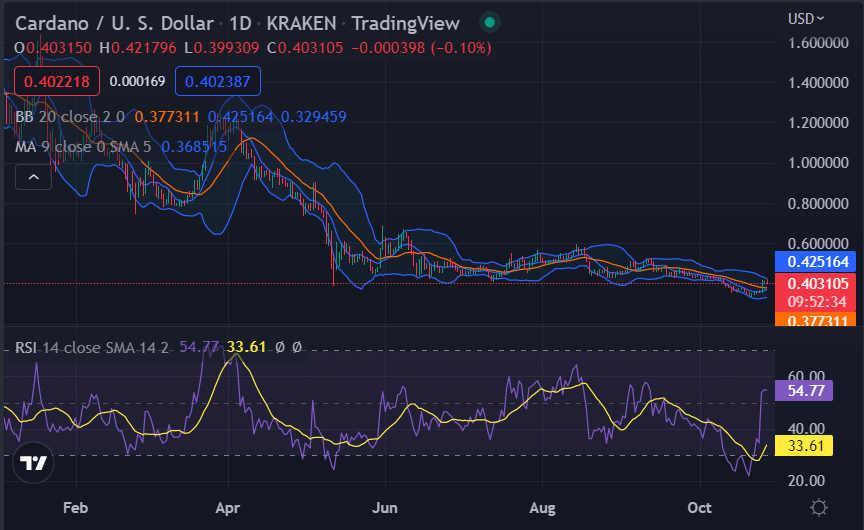Collapse the indicator legend with the chevron button

click(34, 177)
